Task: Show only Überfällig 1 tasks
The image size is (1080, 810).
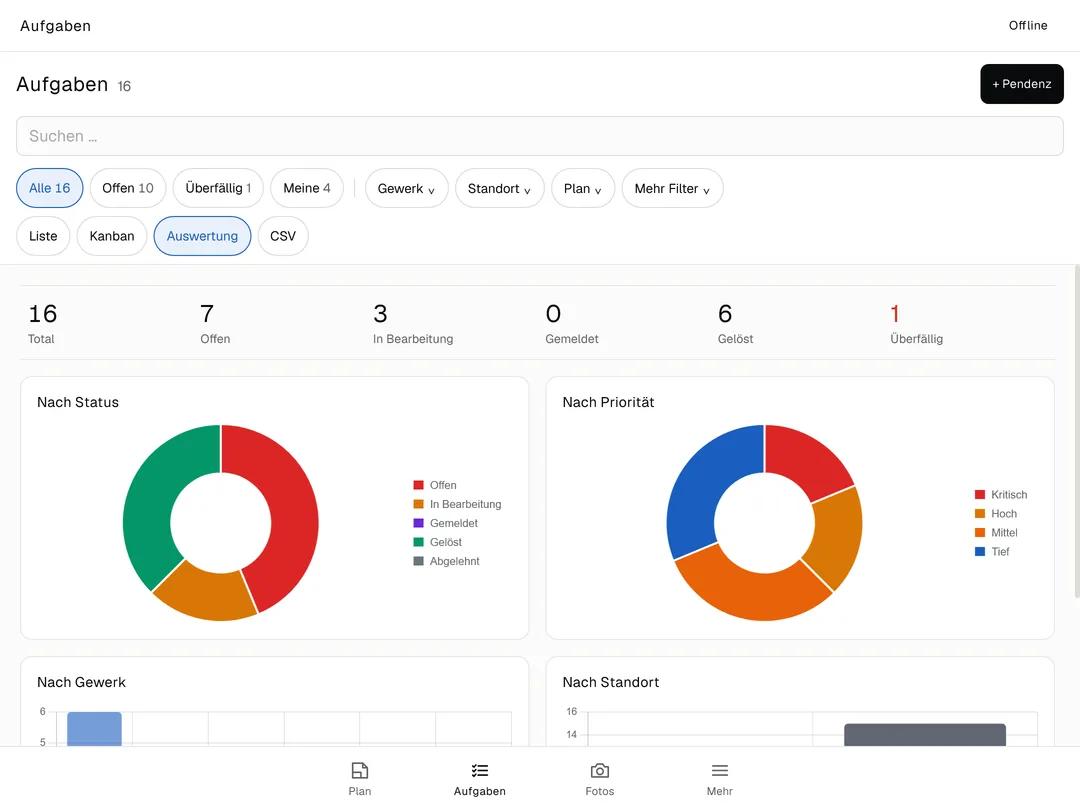Action: click(218, 188)
